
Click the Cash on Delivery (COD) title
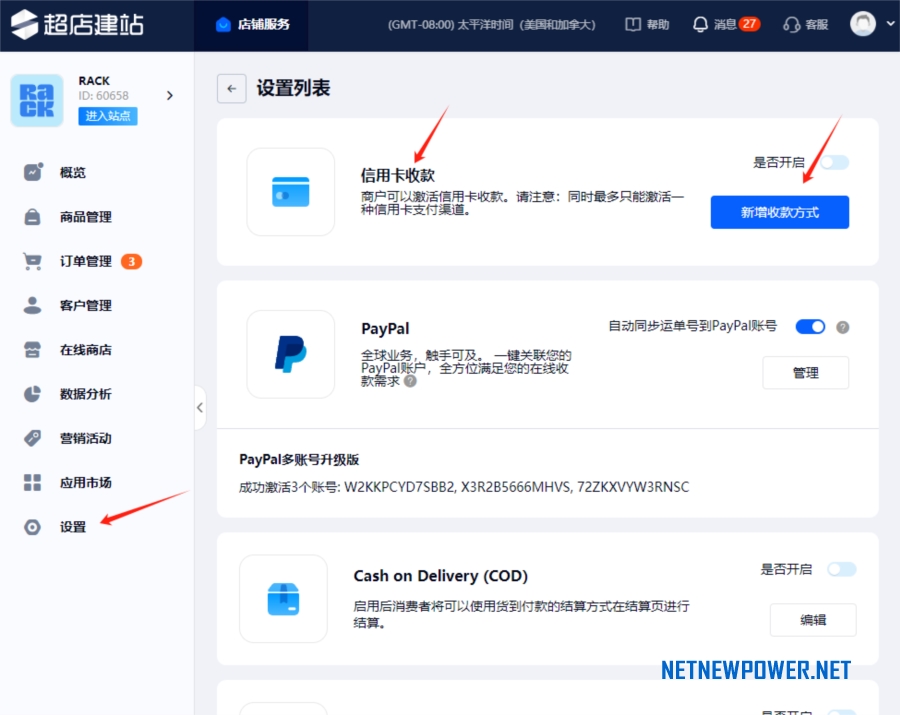point(441,576)
